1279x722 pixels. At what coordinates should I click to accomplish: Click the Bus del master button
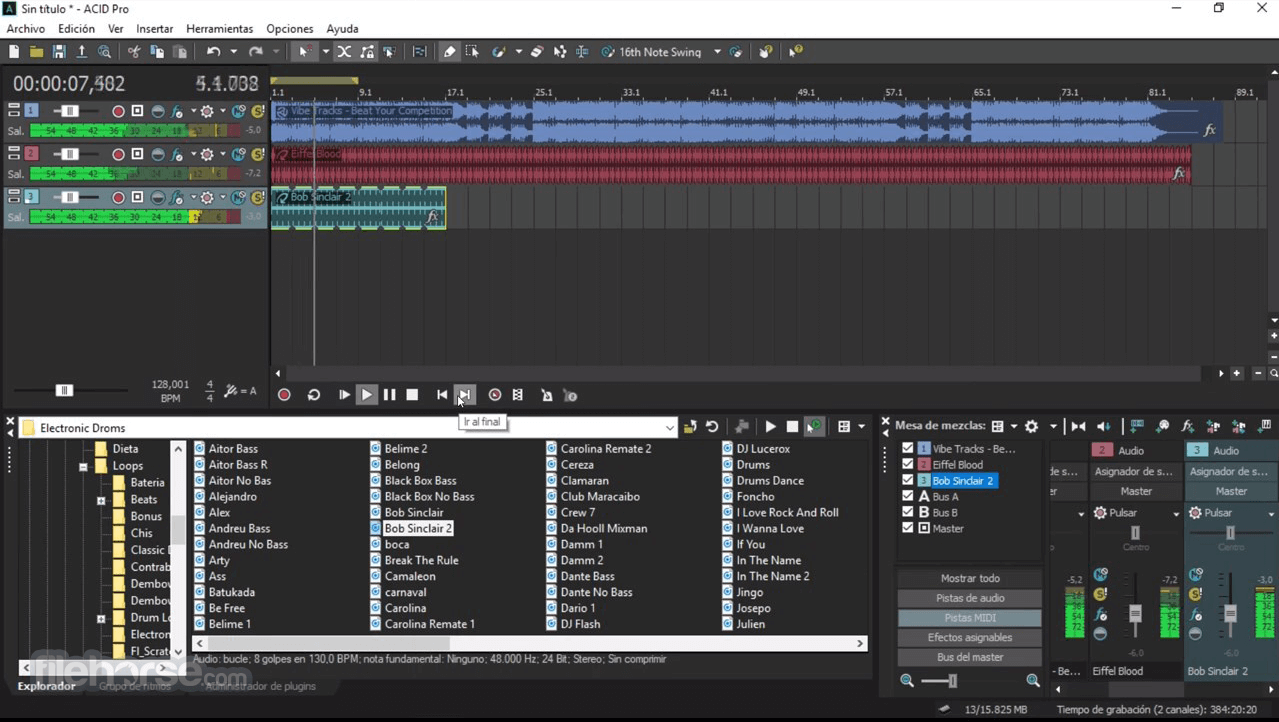tap(970, 657)
